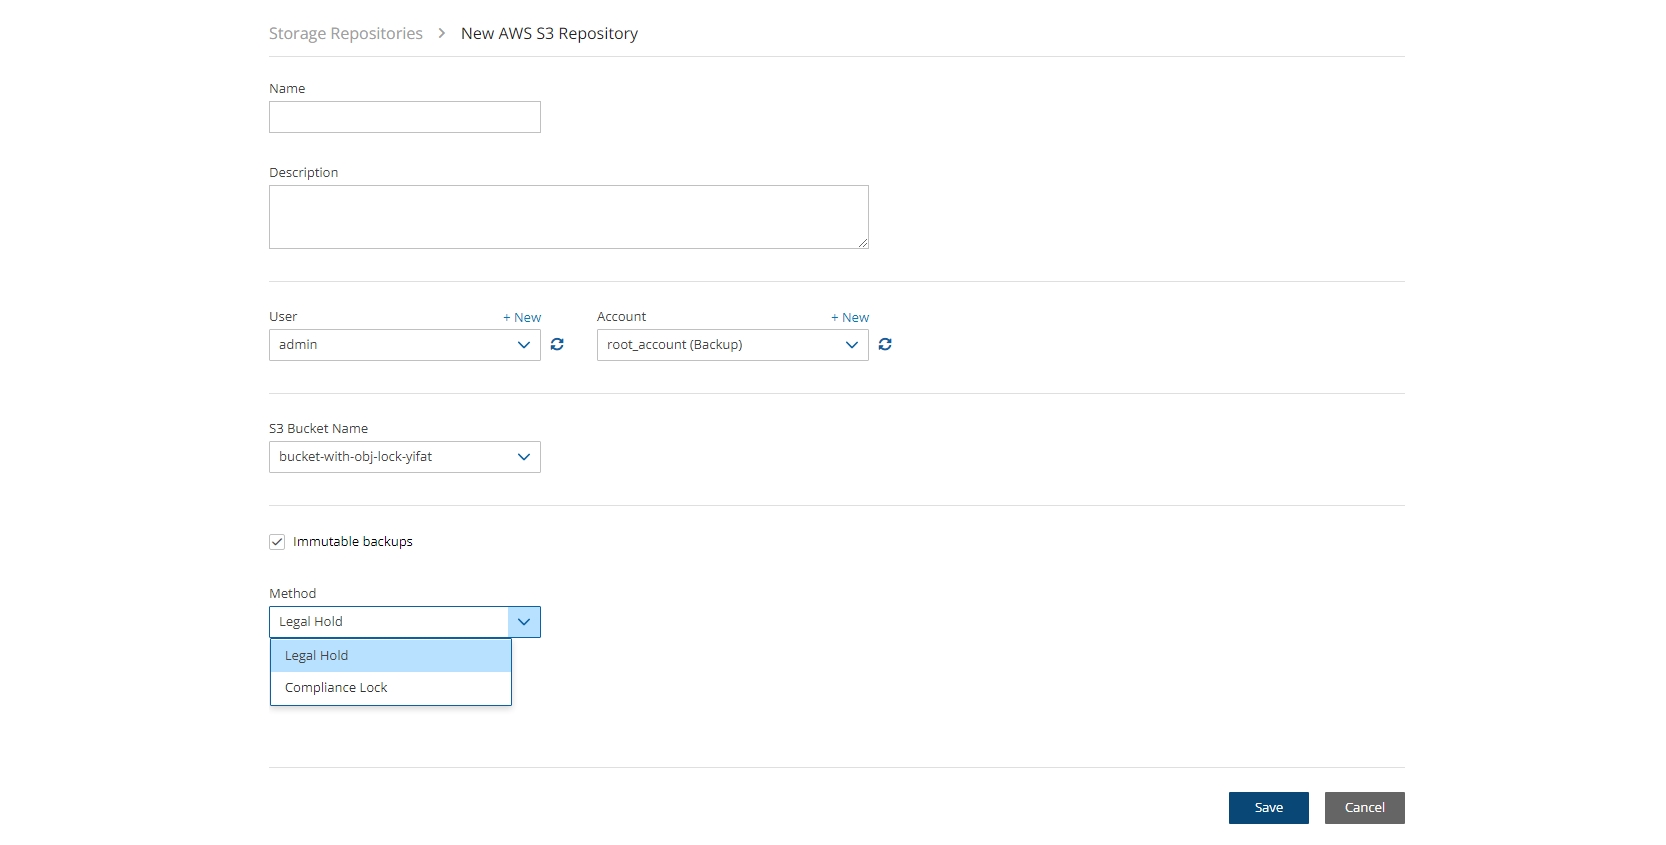The image size is (1666, 845).
Task: Focus the Name input field
Action: [404, 117]
